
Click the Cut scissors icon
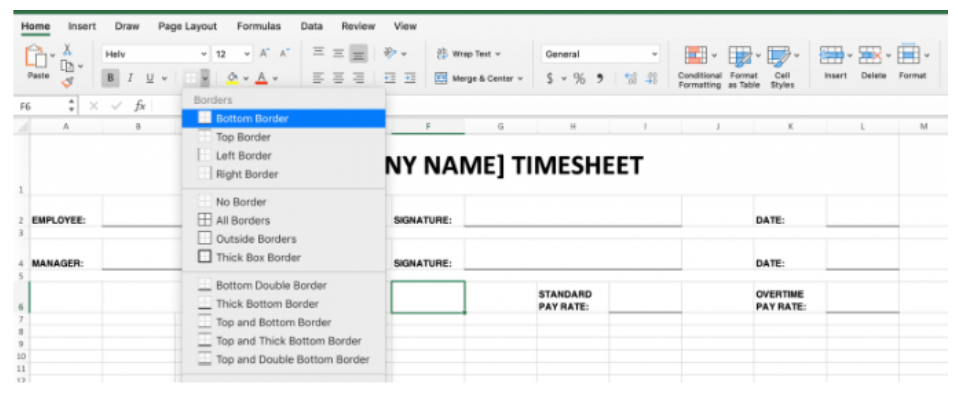68,50
